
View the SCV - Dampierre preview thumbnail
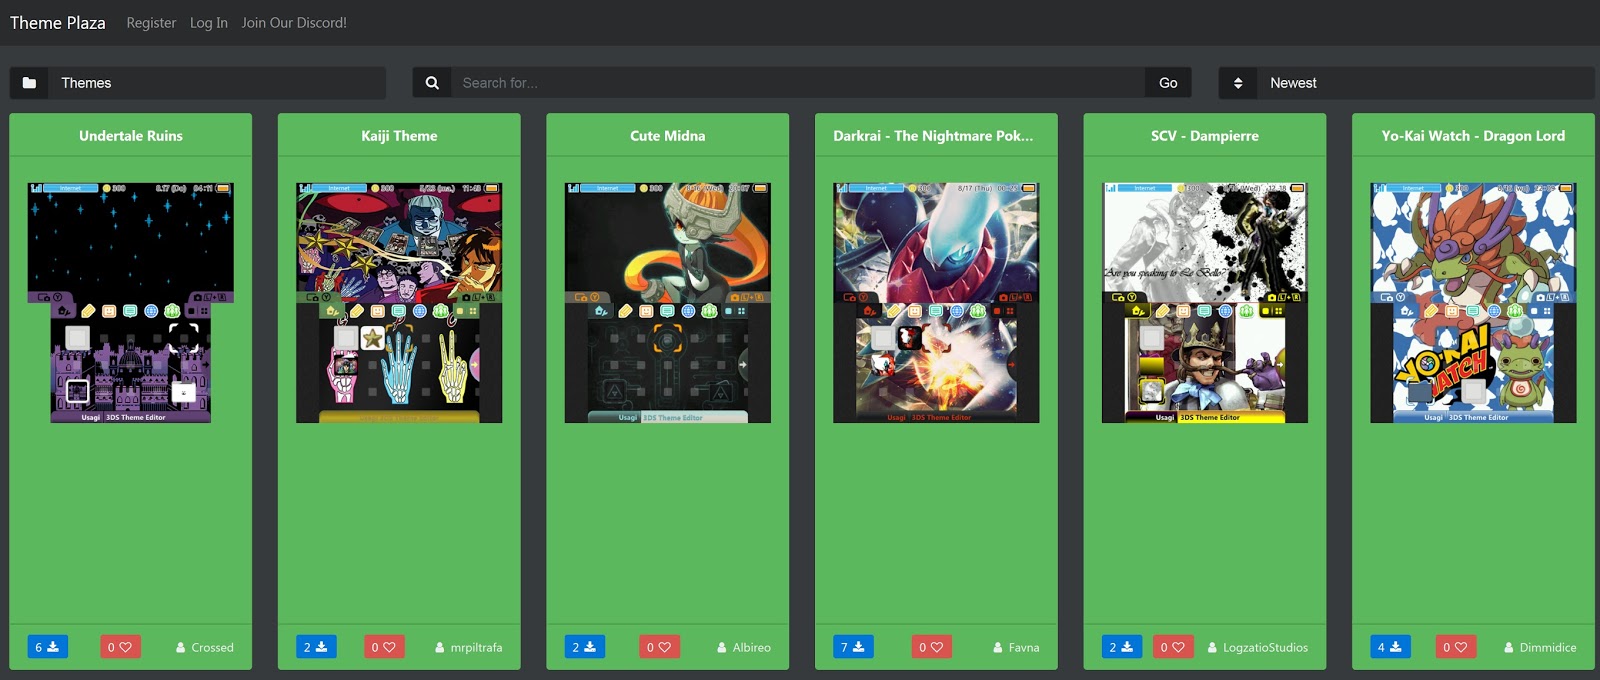click(1205, 302)
